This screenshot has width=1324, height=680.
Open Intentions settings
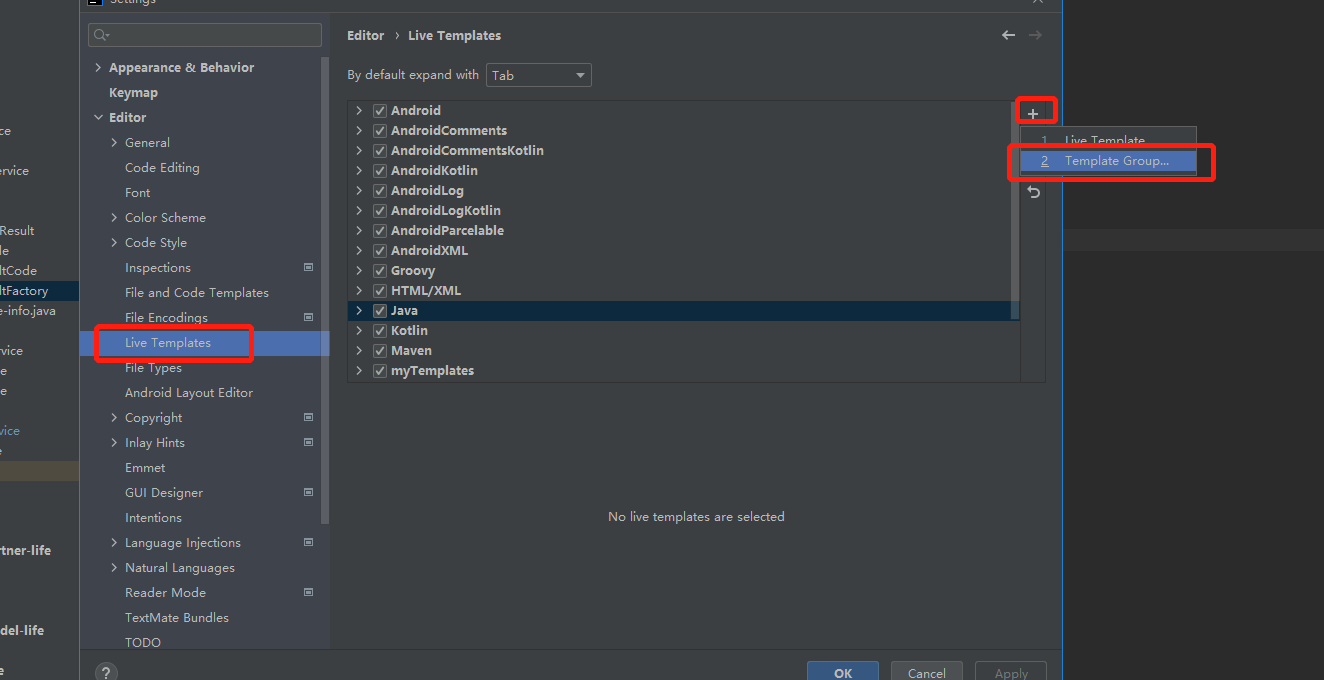153,517
